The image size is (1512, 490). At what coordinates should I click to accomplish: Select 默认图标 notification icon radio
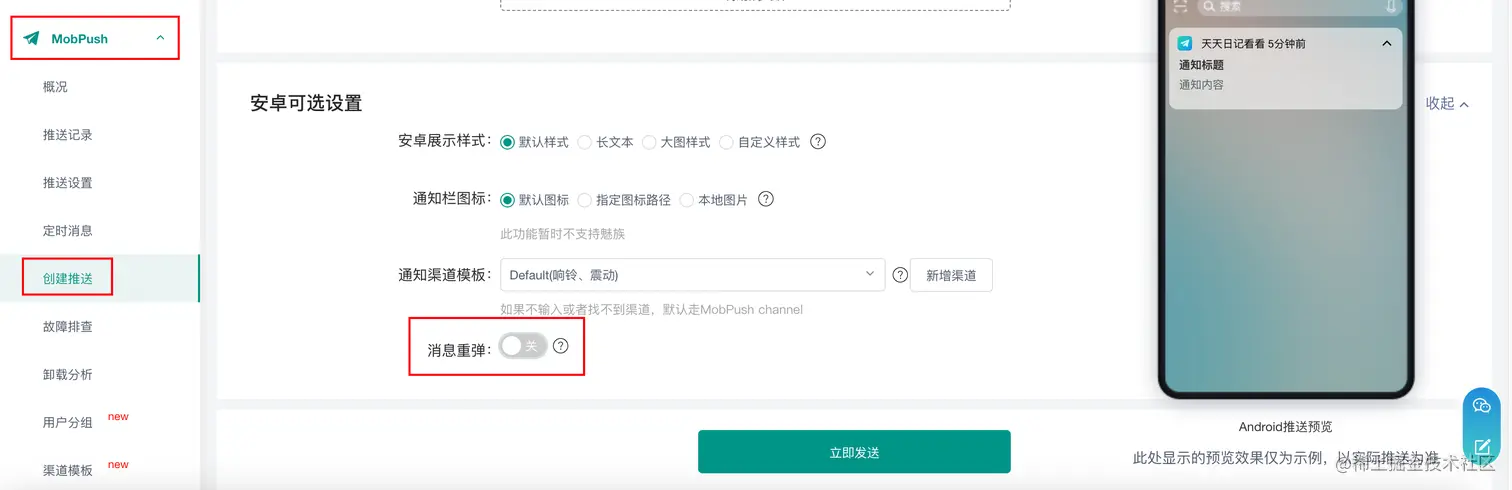(x=508, y=200)
